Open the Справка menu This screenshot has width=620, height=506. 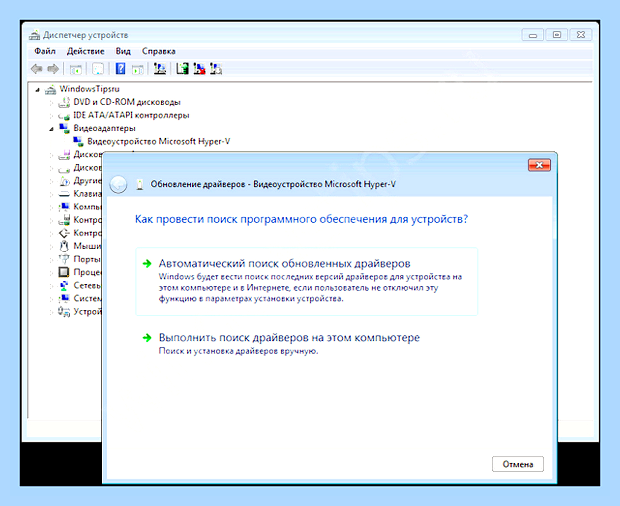pyautogui.click(x=159, y=51)
